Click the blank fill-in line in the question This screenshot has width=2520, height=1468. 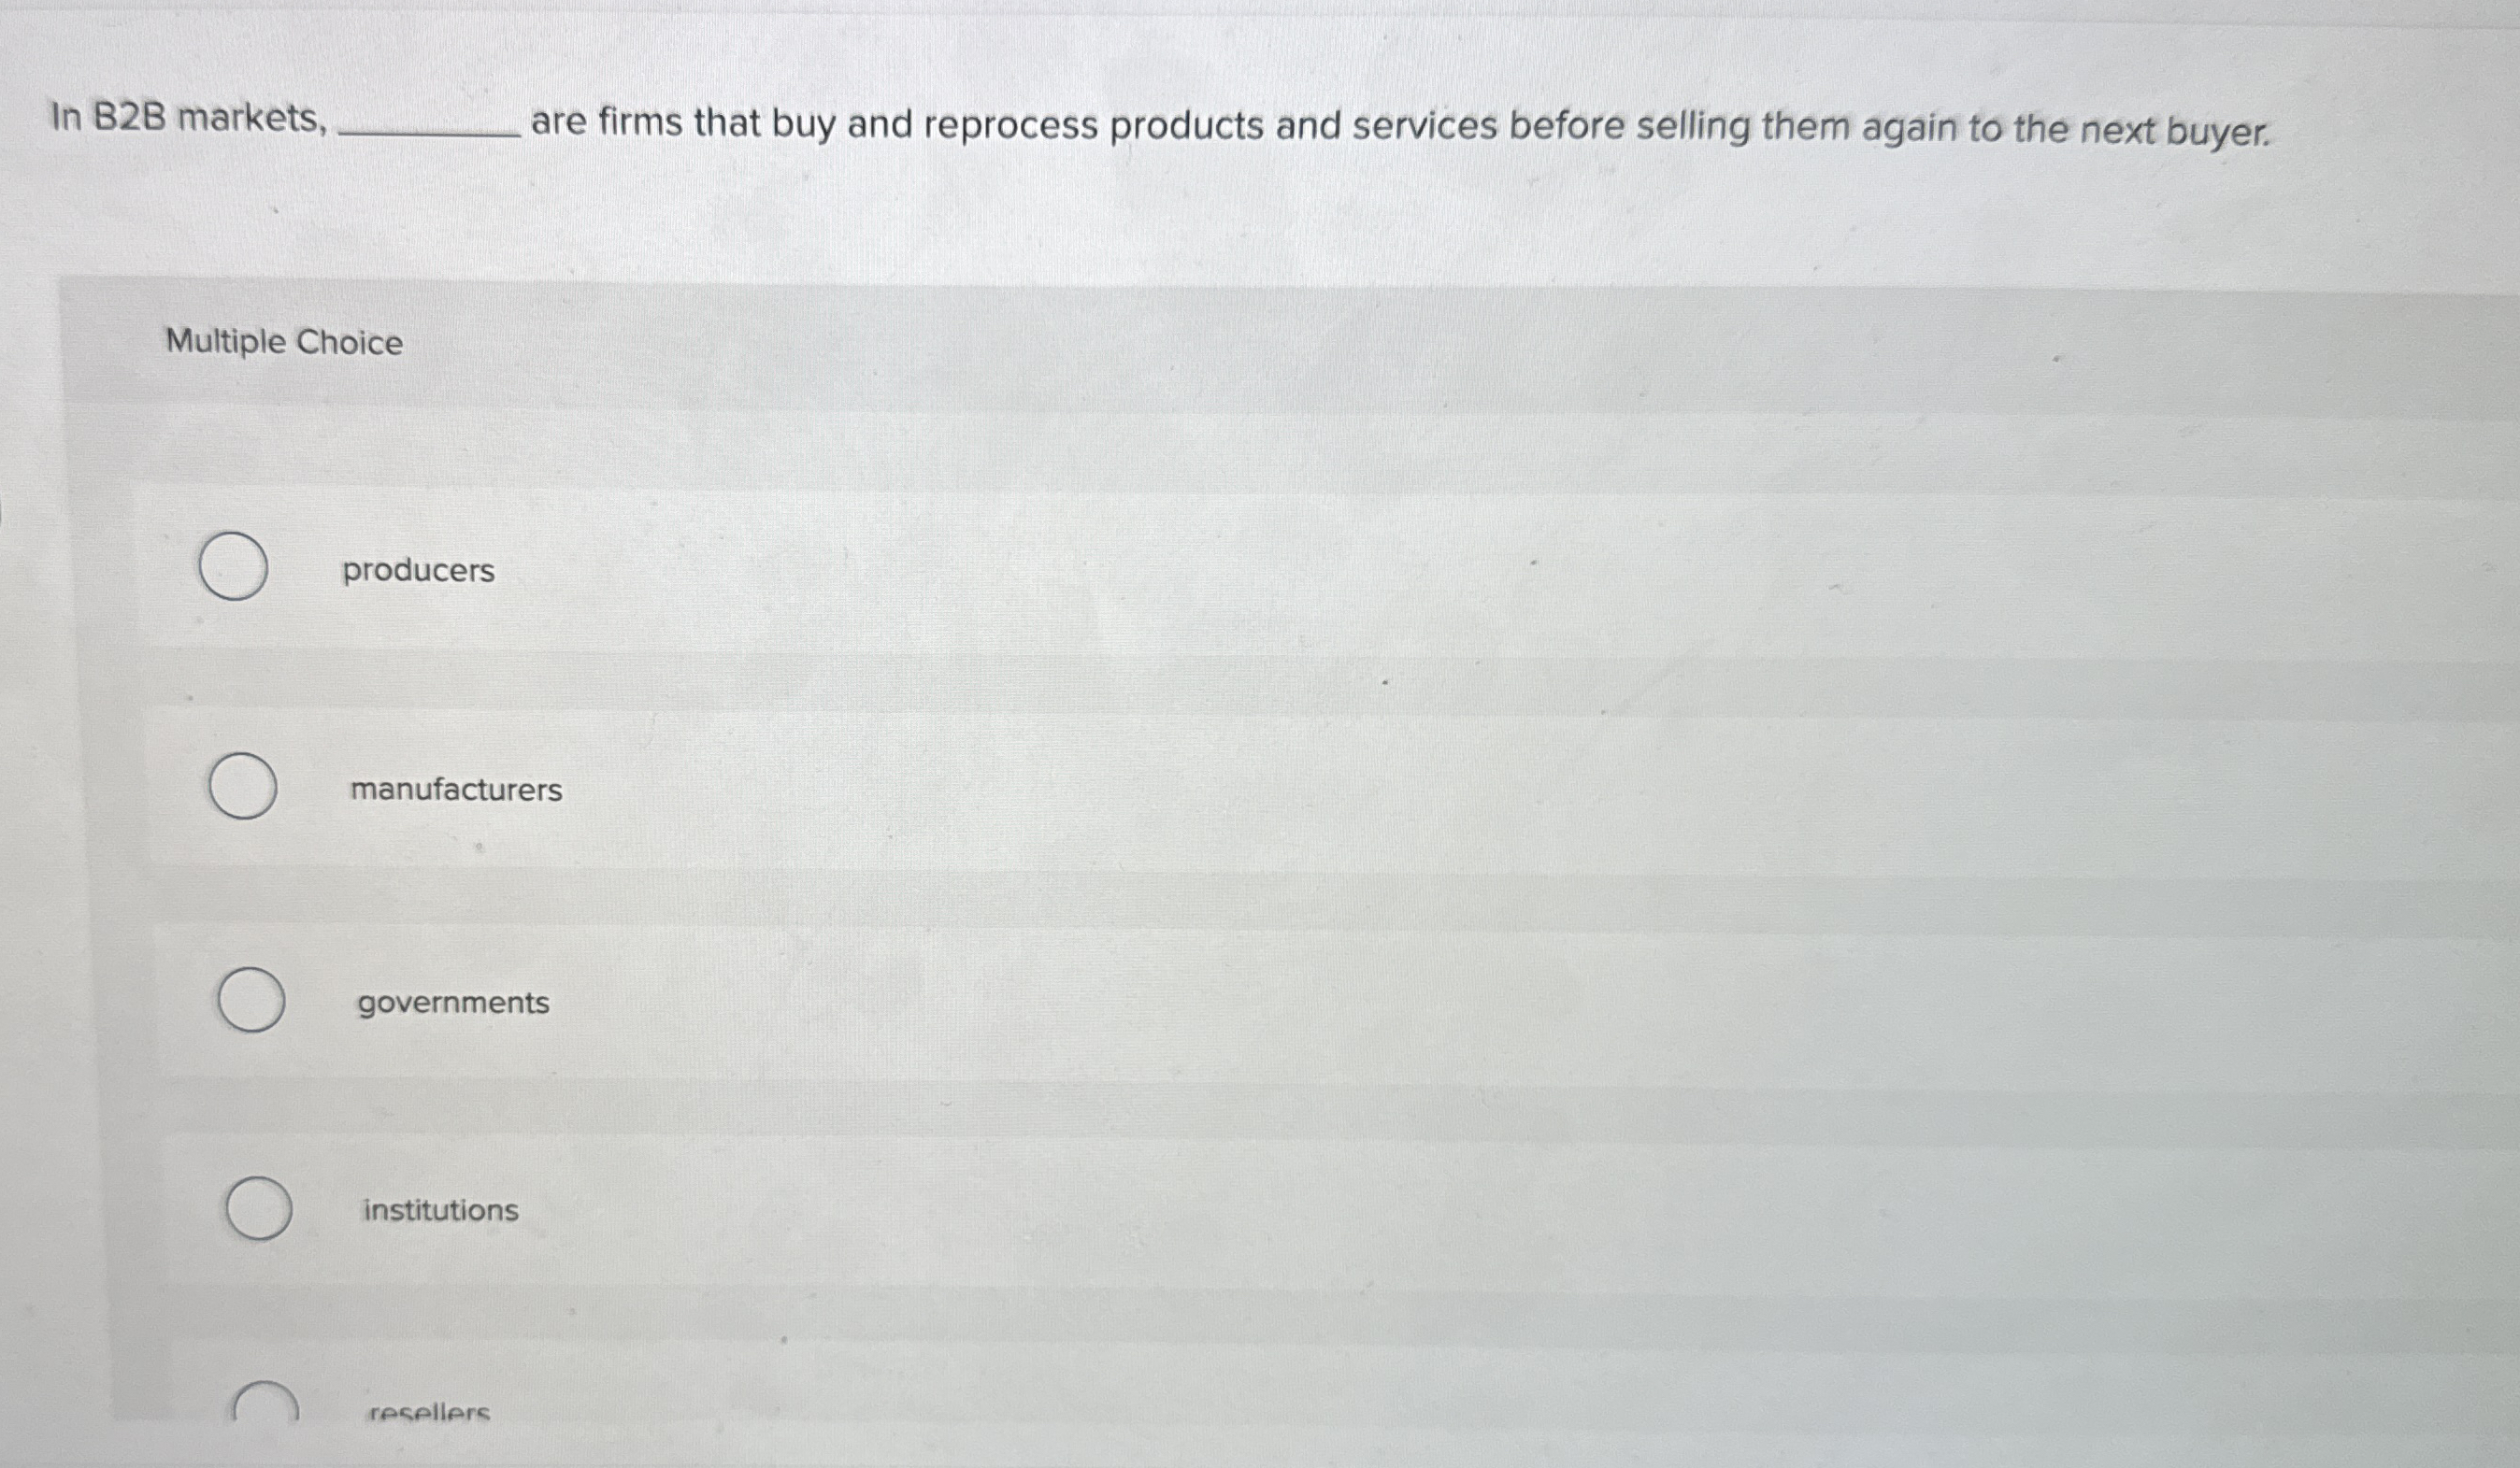[430, 132]
